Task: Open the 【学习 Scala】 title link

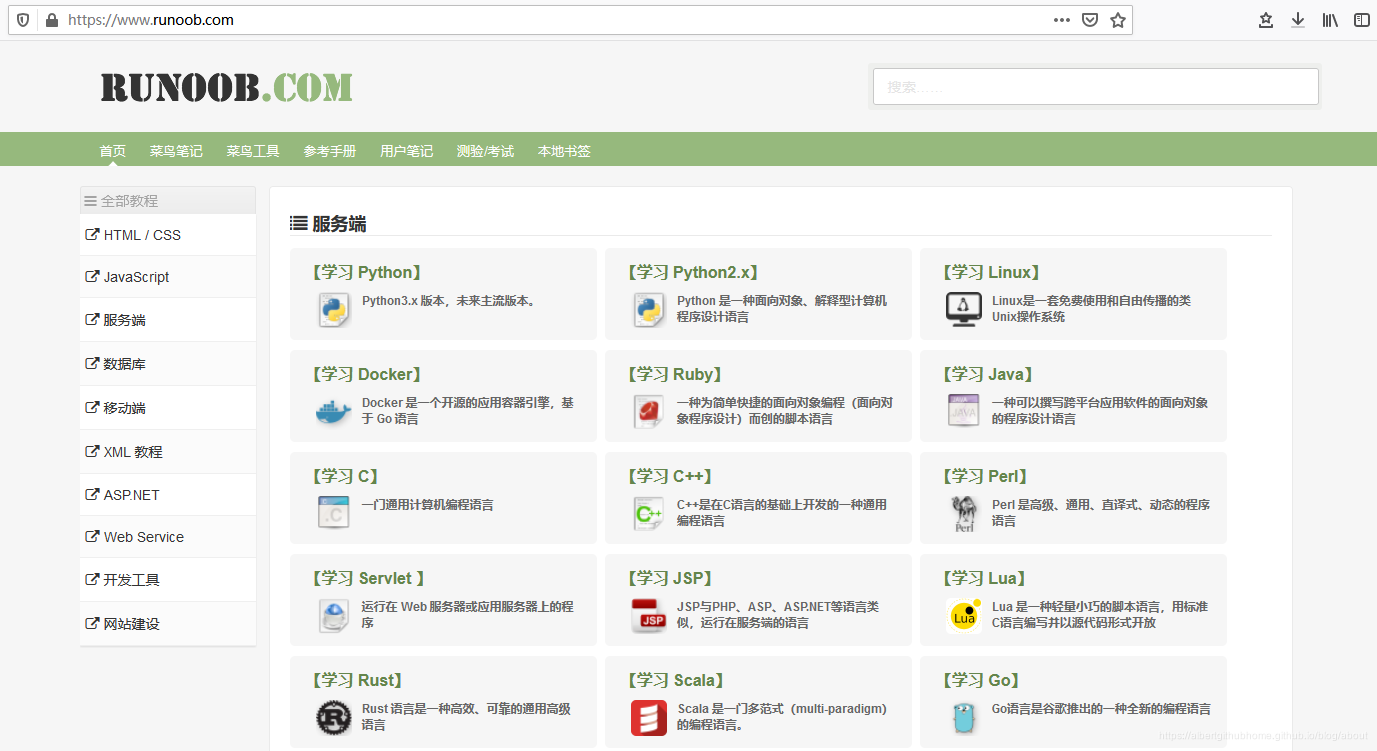Action: [676, 680]
